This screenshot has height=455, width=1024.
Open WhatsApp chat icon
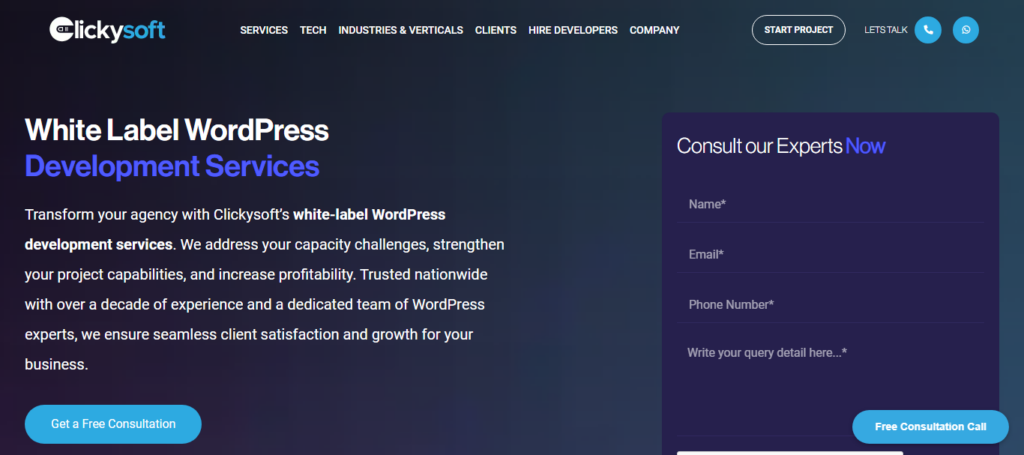click(x=965, y=30)
